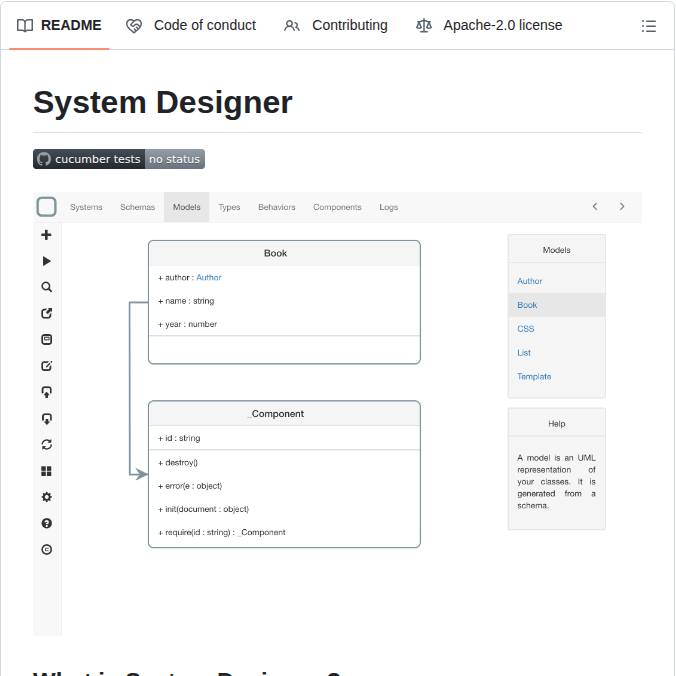
Task: Select the Systems tab
Action: [86, 207]
